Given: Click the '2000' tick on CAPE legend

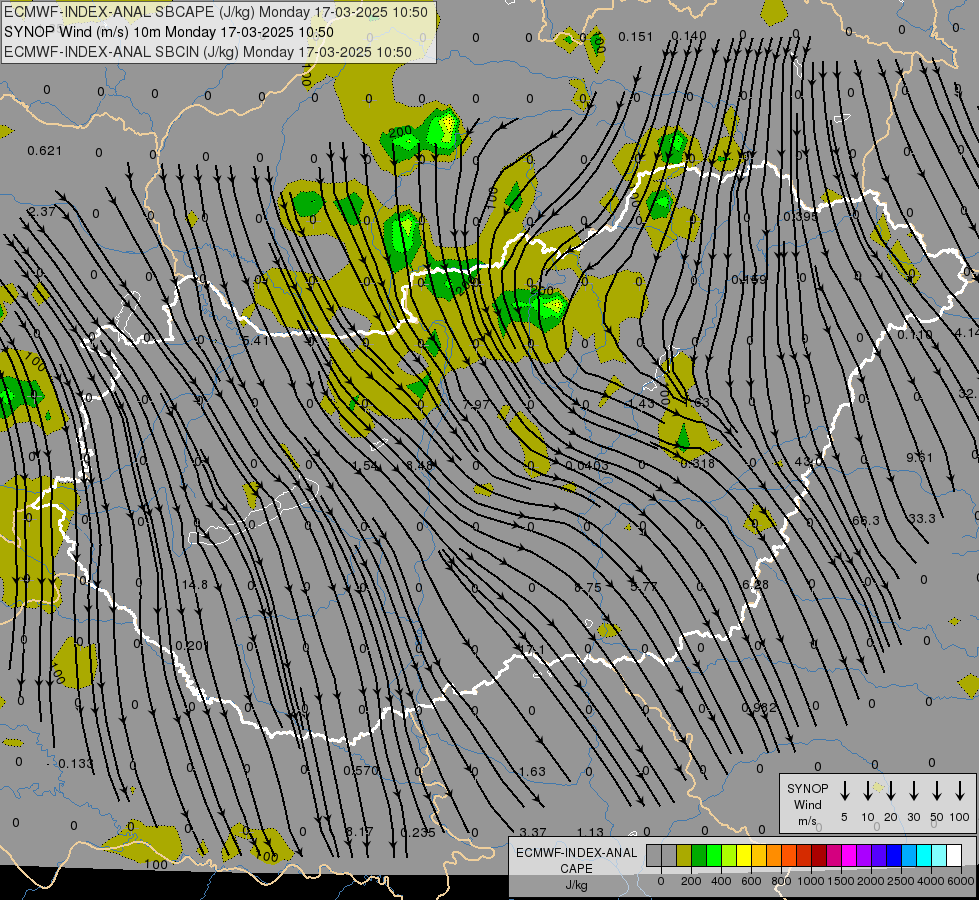Looking at the screenshot, I should (870, 881).
